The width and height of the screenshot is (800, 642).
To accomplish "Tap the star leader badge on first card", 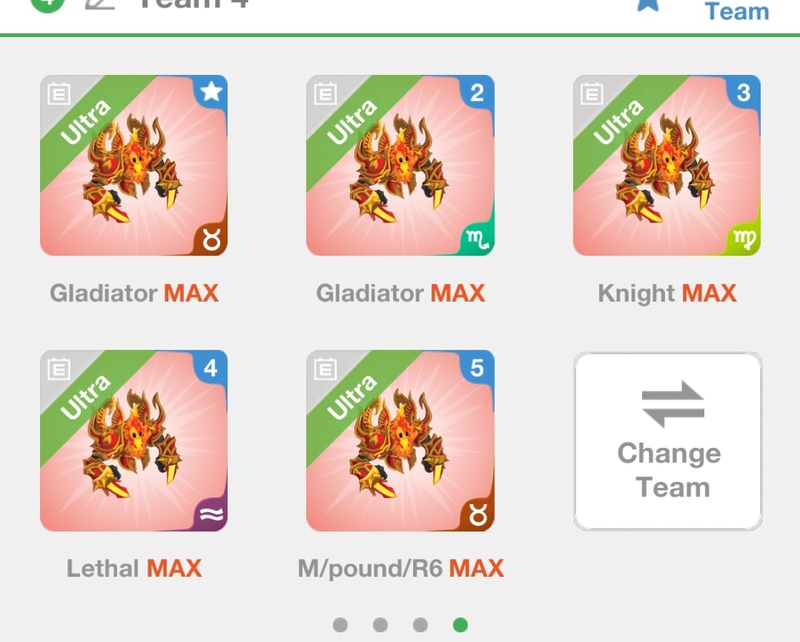I will [x=211, y=92].
